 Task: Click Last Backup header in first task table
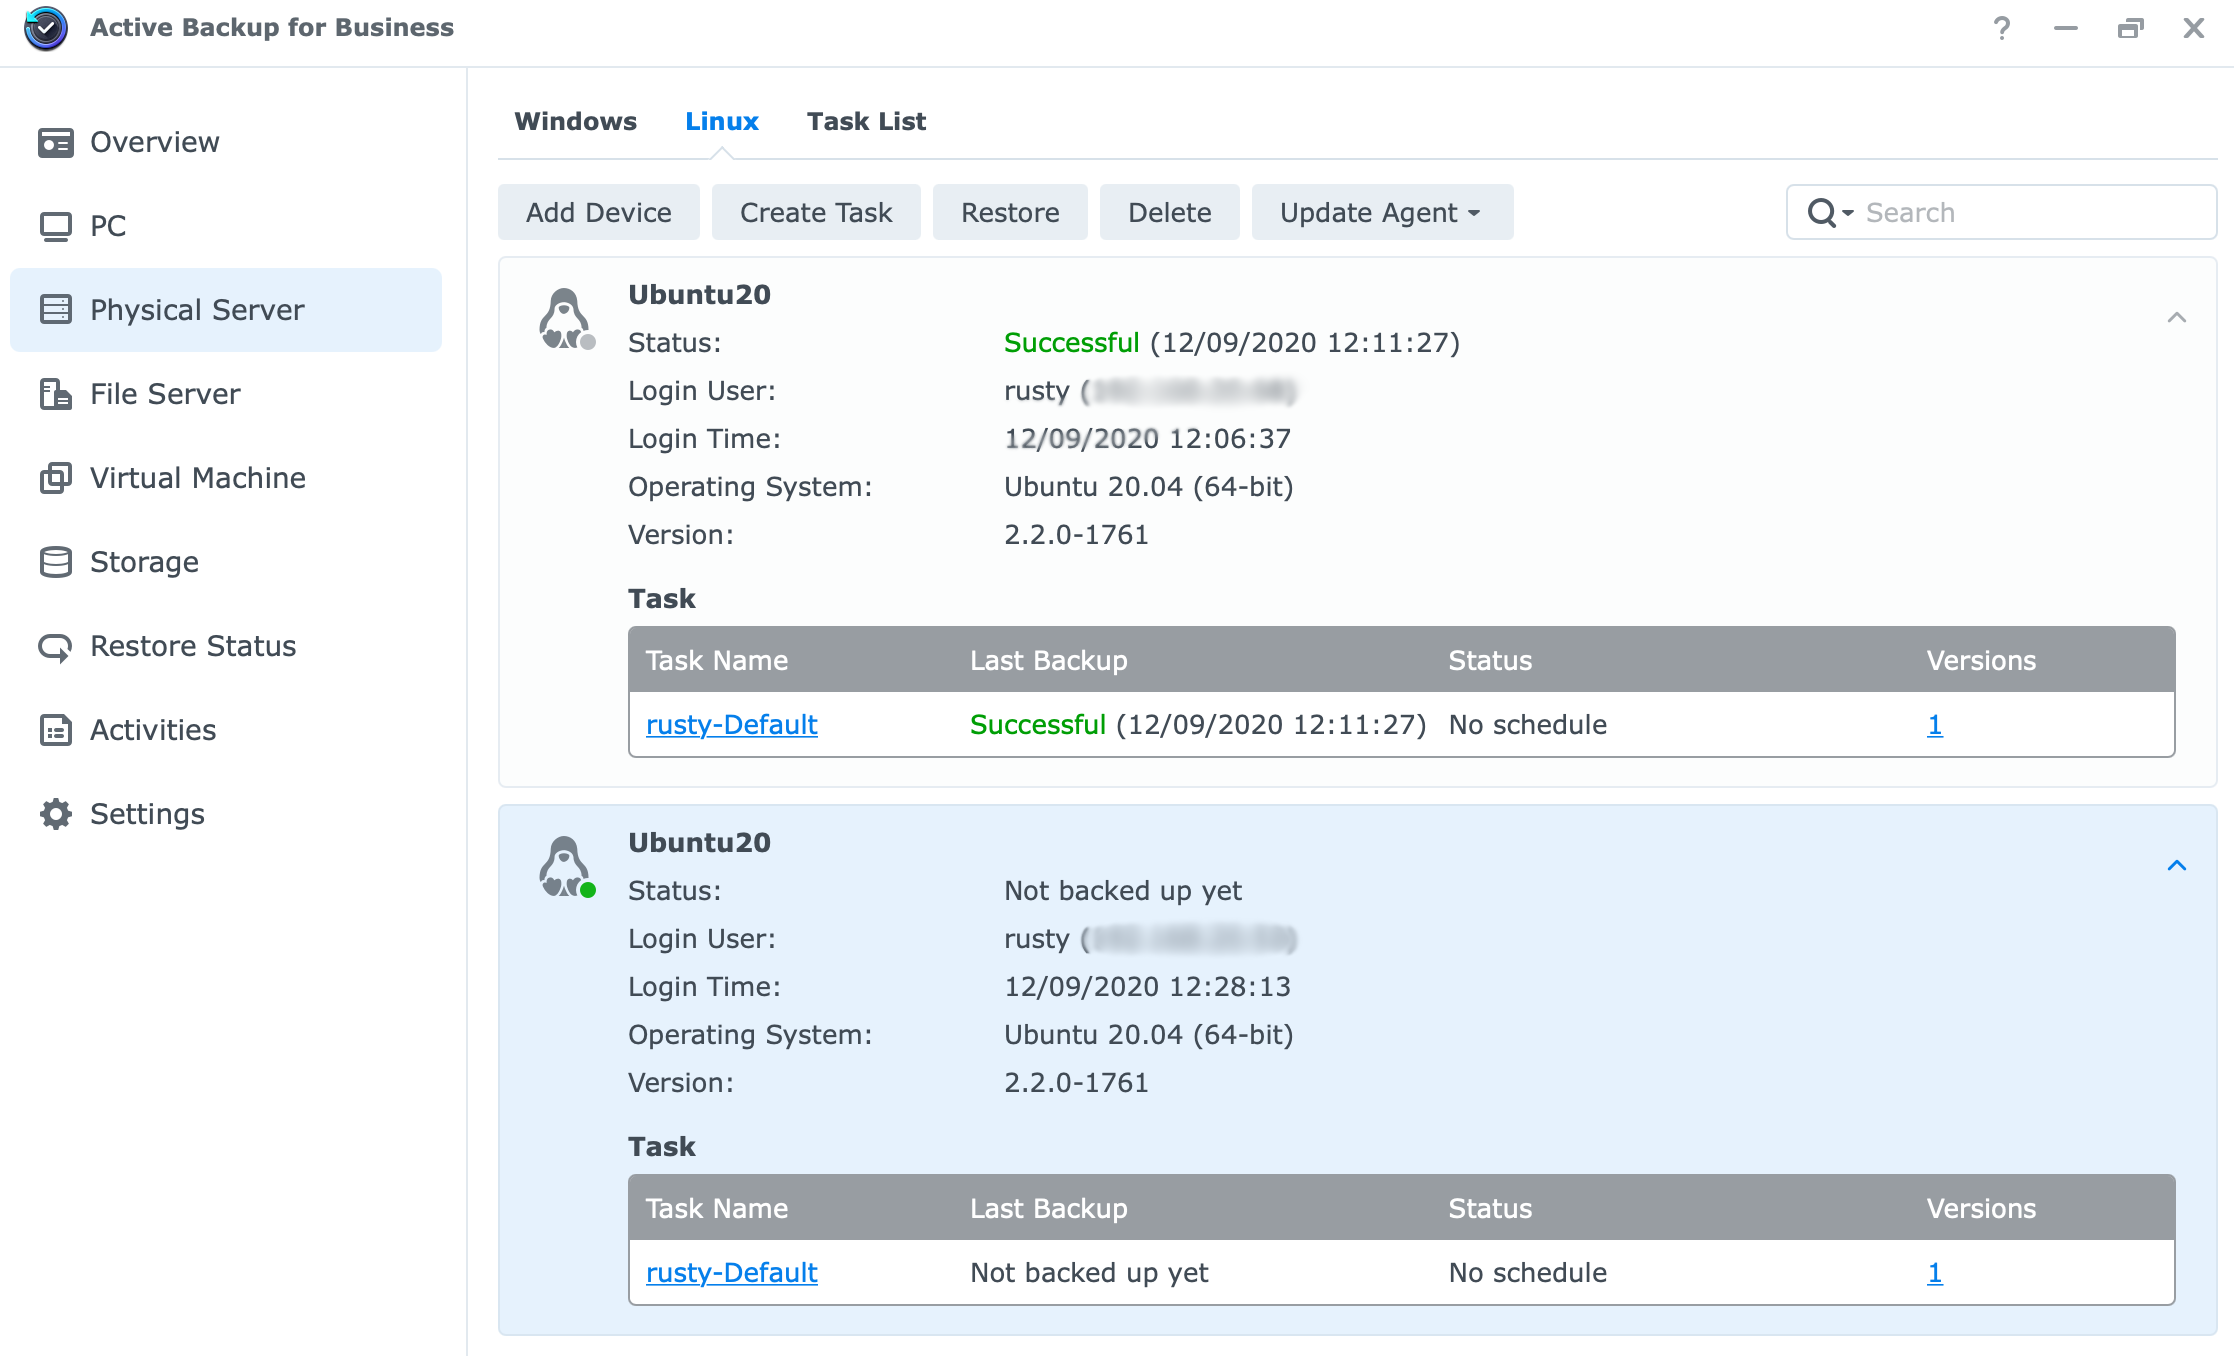(1049, 661)
